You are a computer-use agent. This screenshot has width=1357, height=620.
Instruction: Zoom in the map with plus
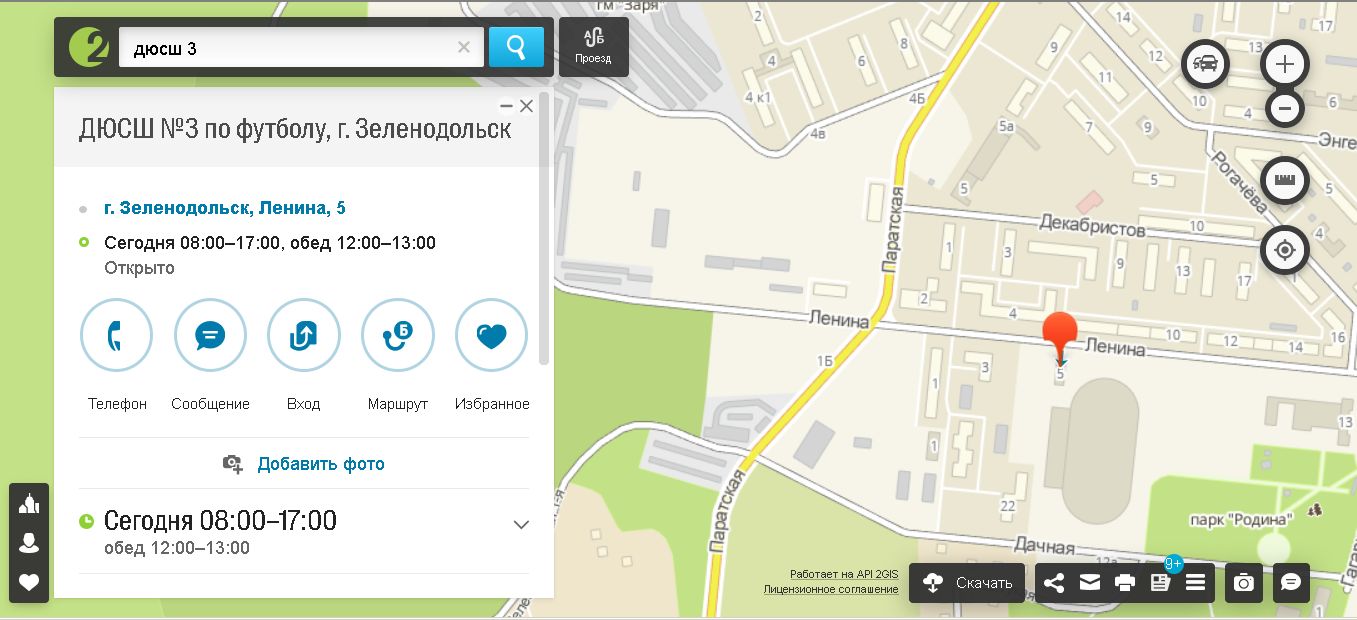pyautogui.click(x=1285, y=65)
